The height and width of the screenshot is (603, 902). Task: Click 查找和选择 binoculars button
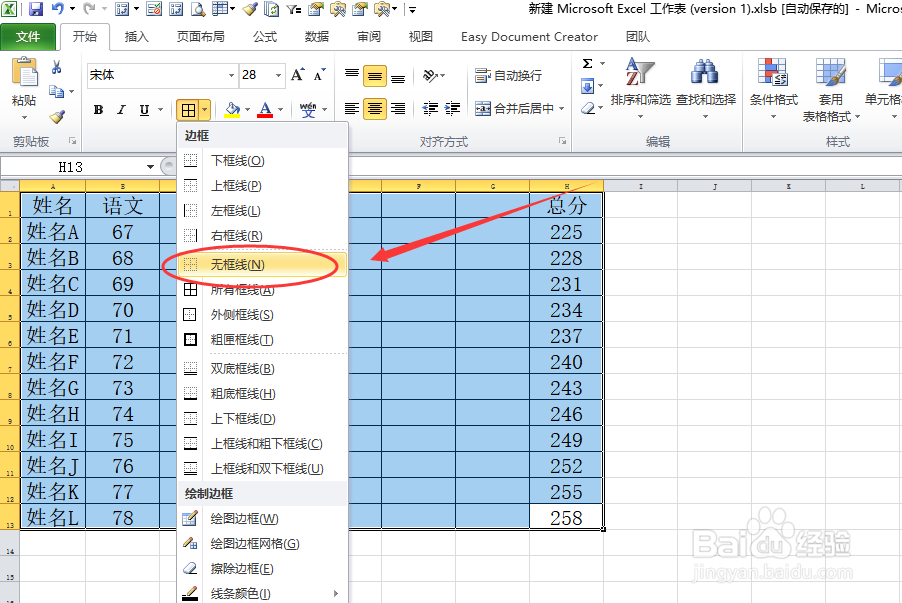click(705, 87)
